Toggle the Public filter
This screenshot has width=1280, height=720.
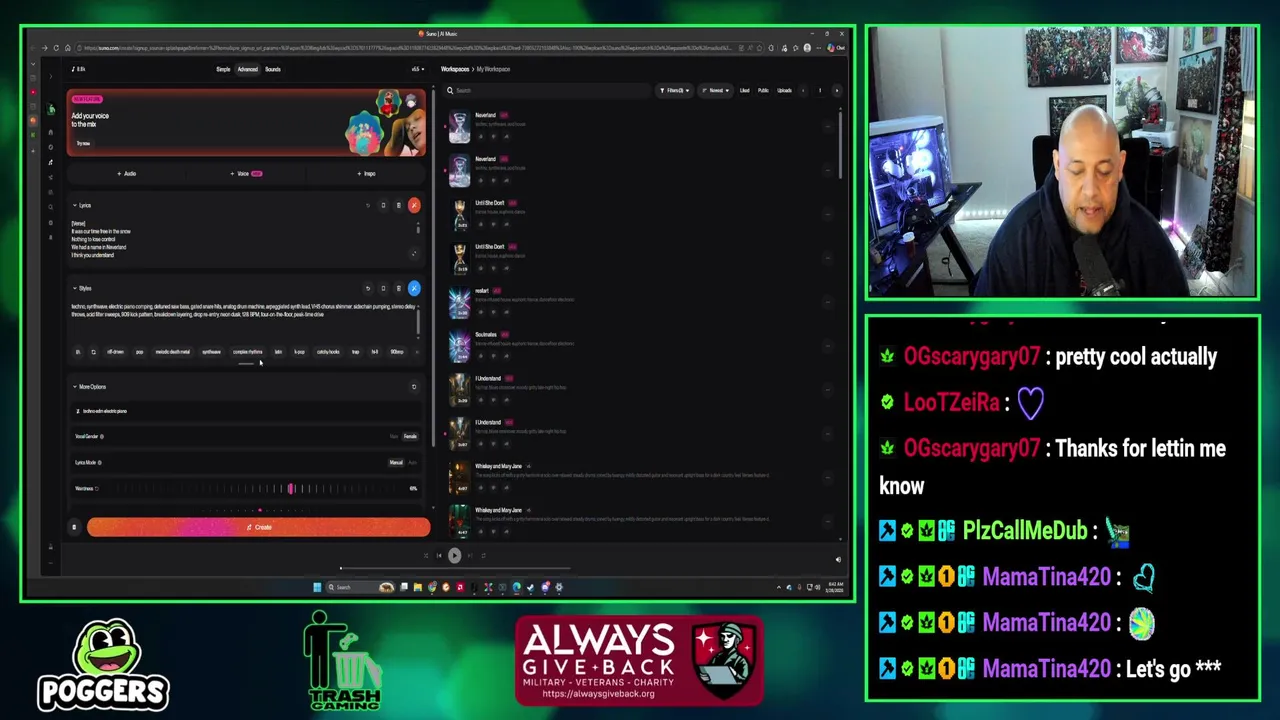(763, 91)
